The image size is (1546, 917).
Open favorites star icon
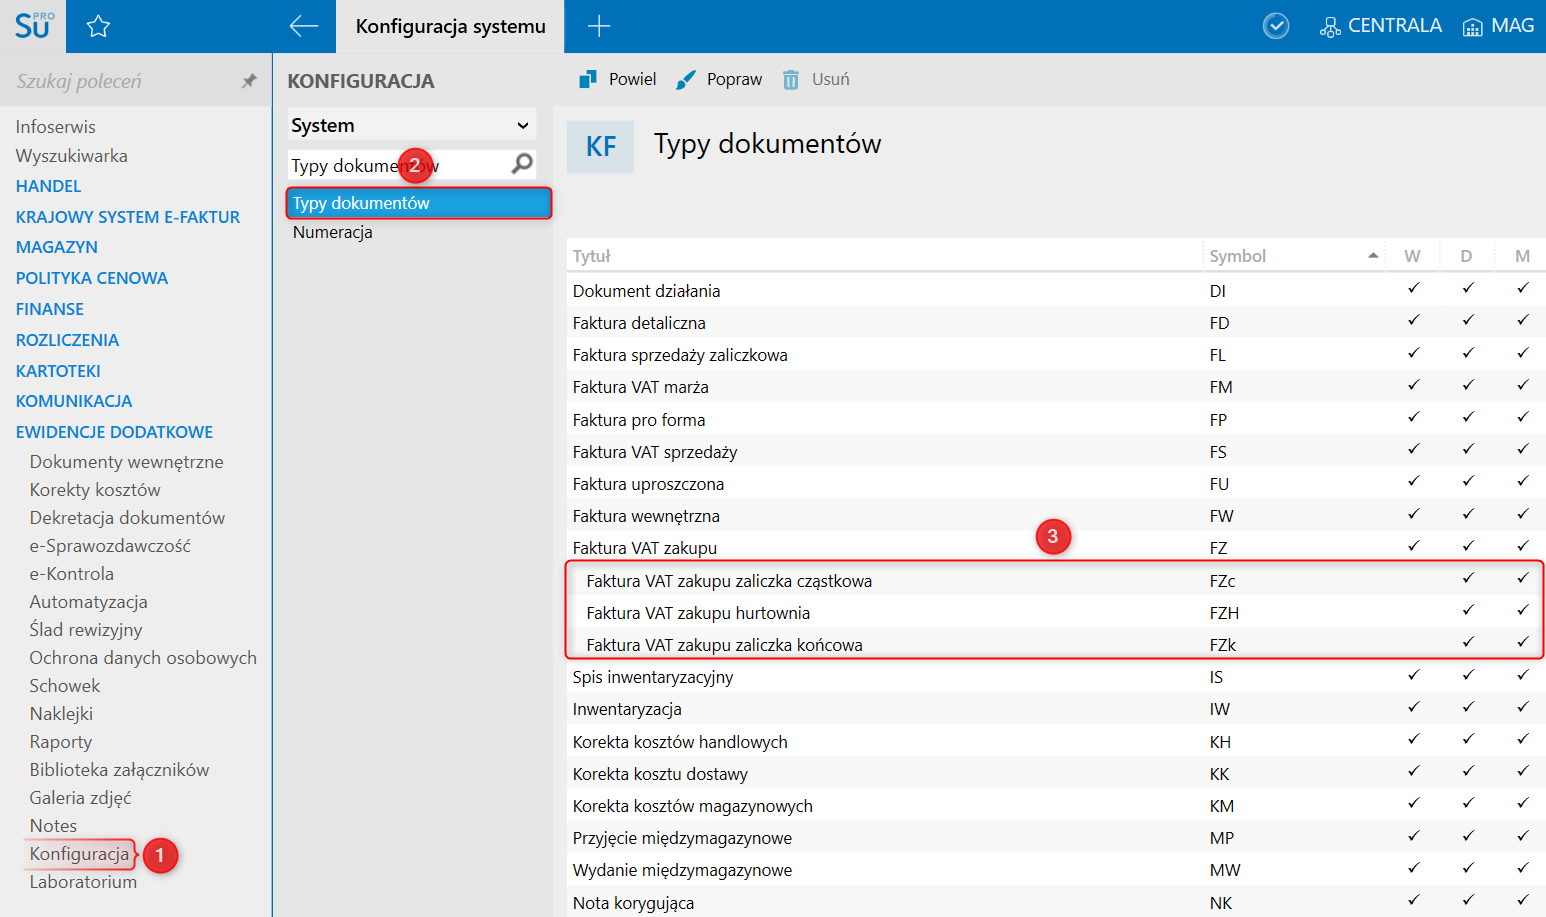(98, 27)
